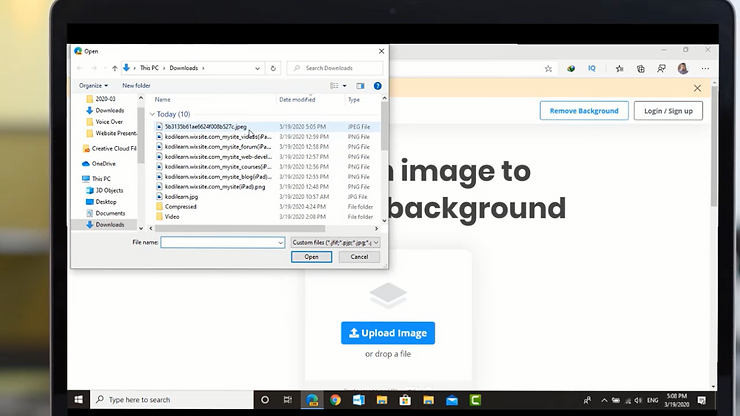This screenshot has height=416, width=740.
Task: Open Desktop in navigation pane
Action: tap(101, 202)
